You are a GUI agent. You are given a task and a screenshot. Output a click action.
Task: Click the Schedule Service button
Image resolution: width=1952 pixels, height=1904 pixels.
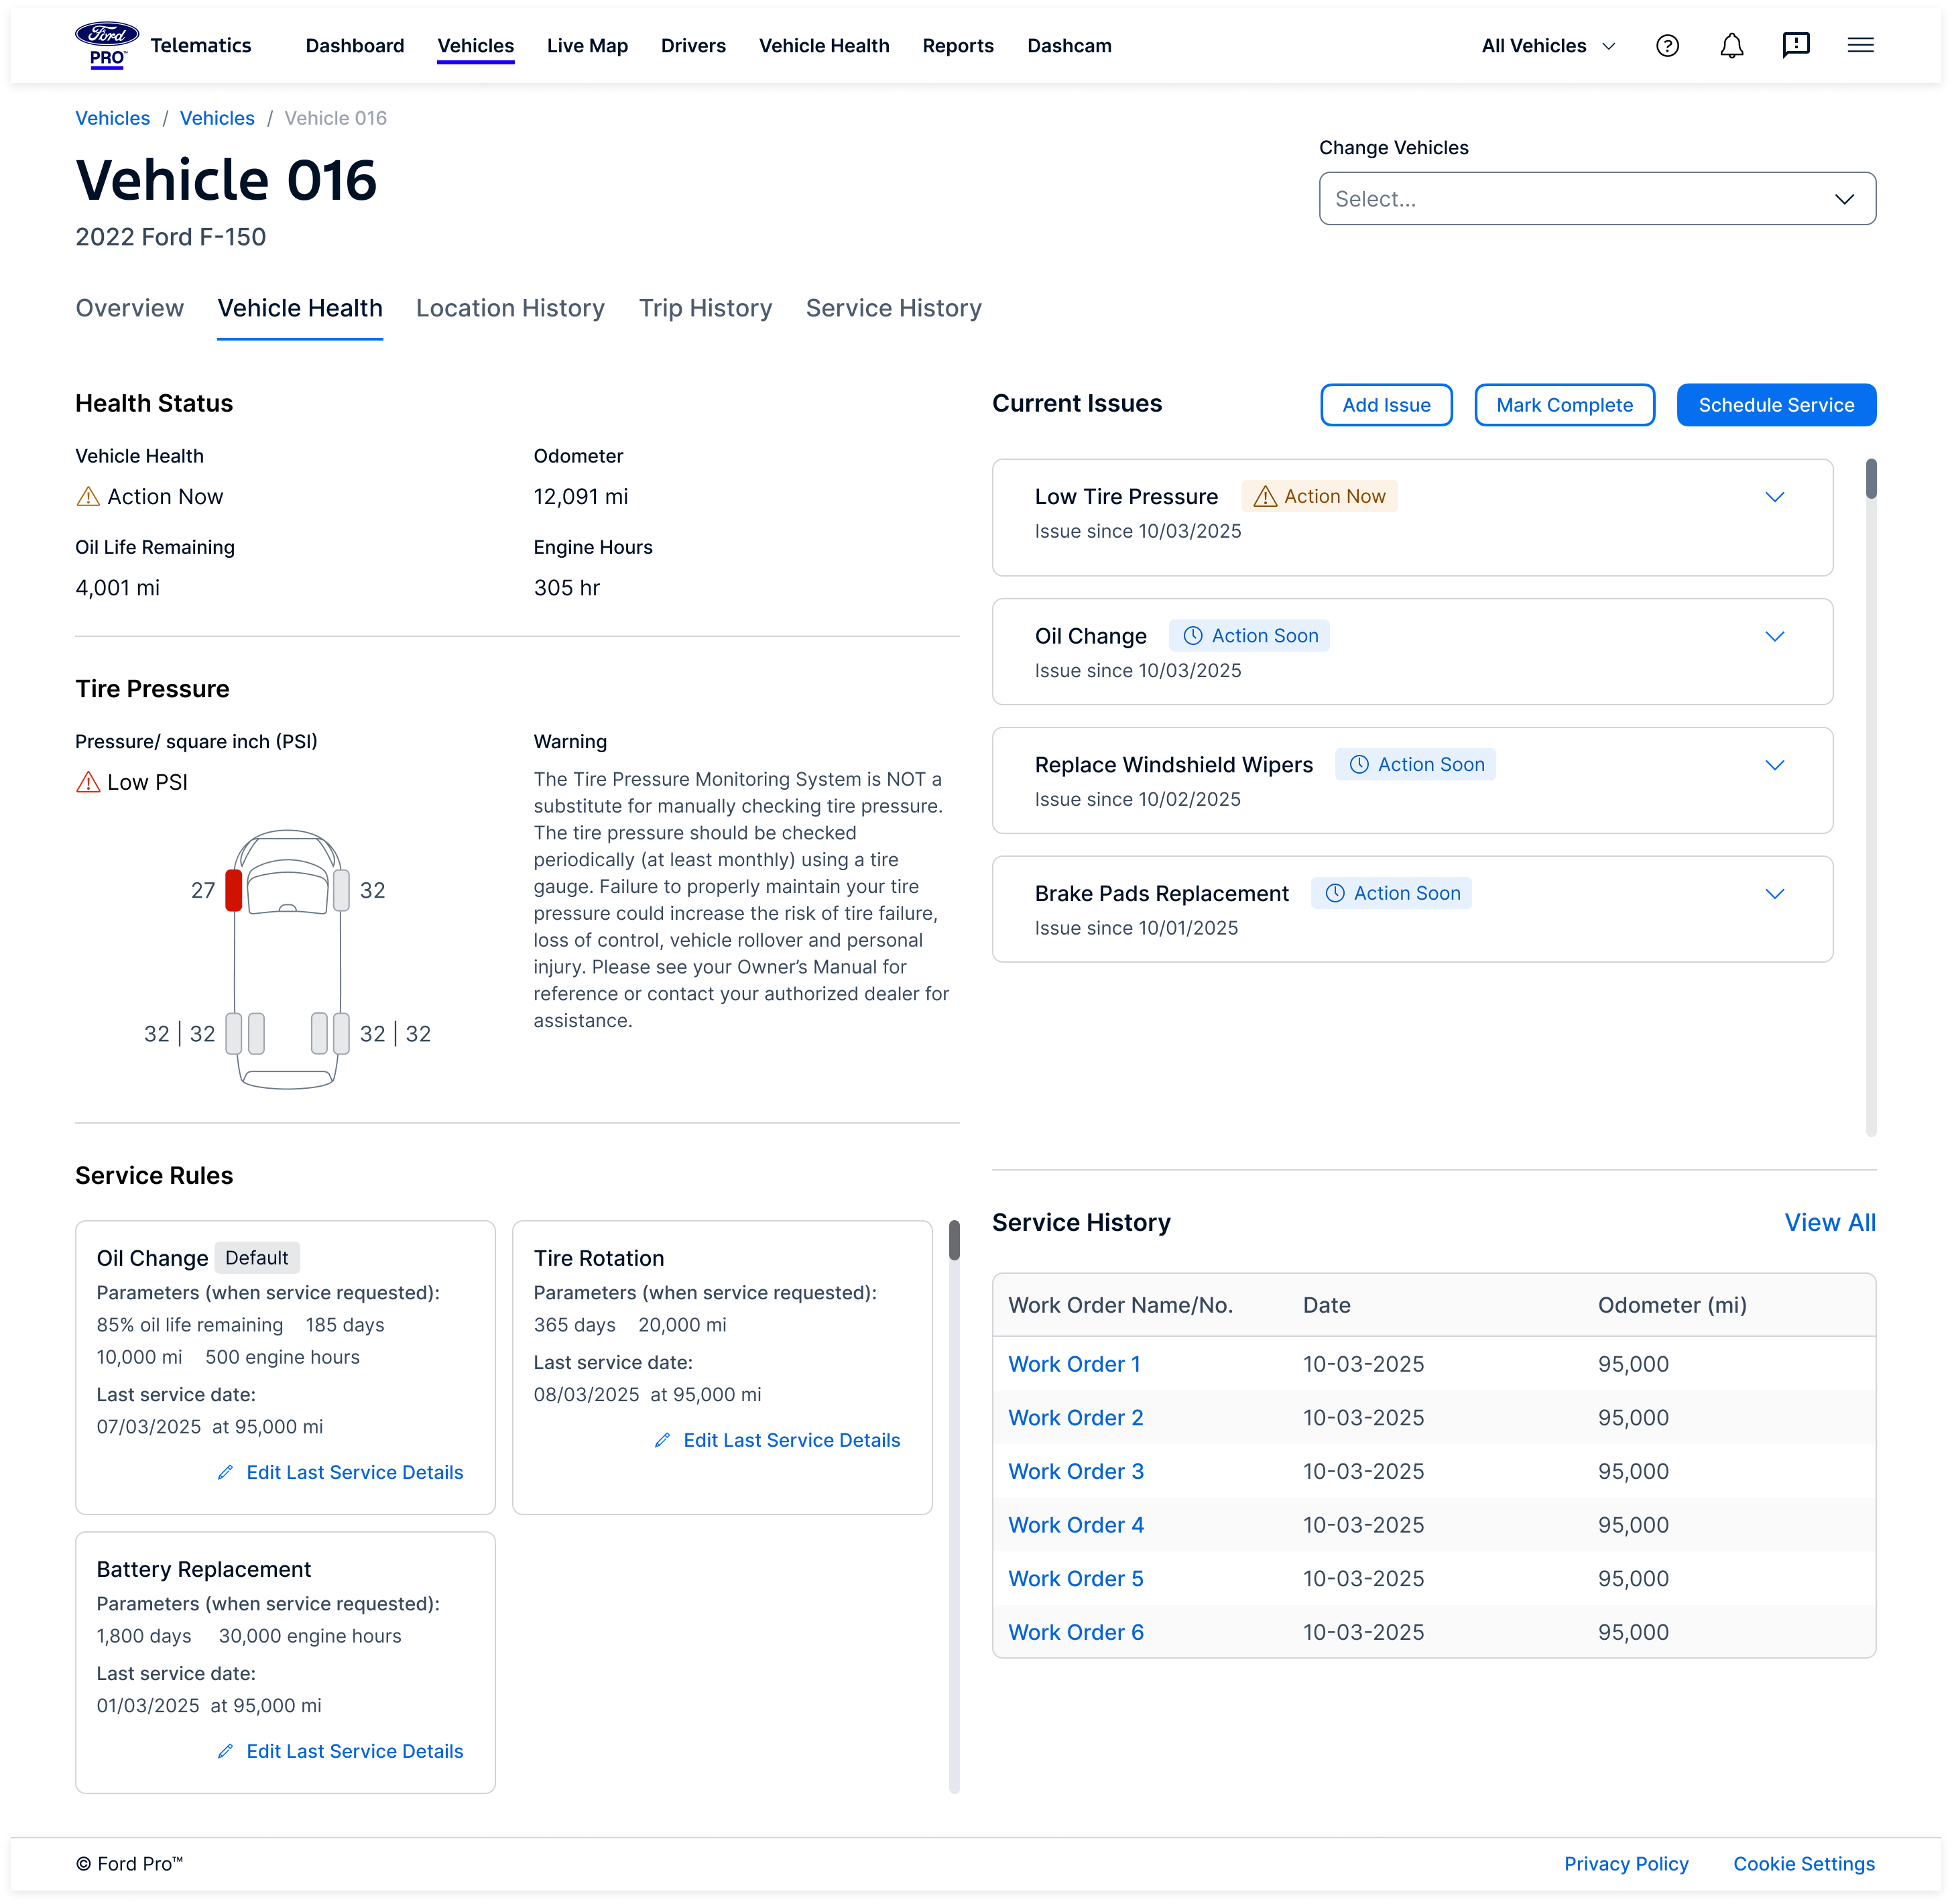[x=1776, y=404]
